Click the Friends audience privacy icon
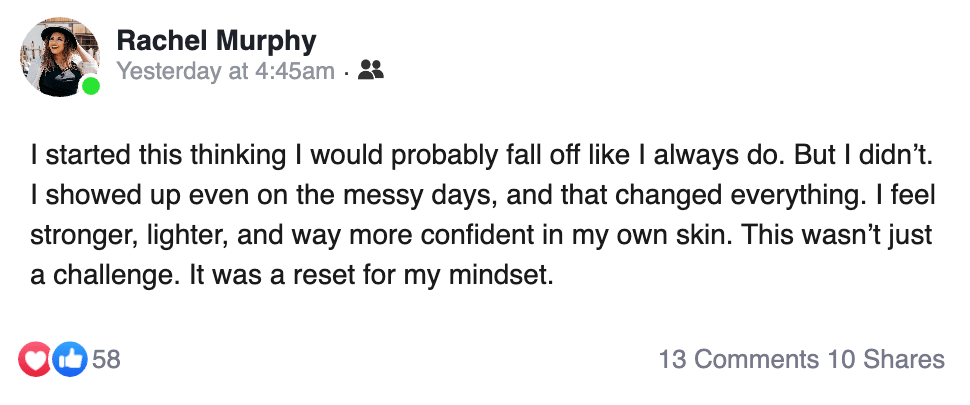The width and height of the screenshot is (970, 405). click(x=371, y=70)
